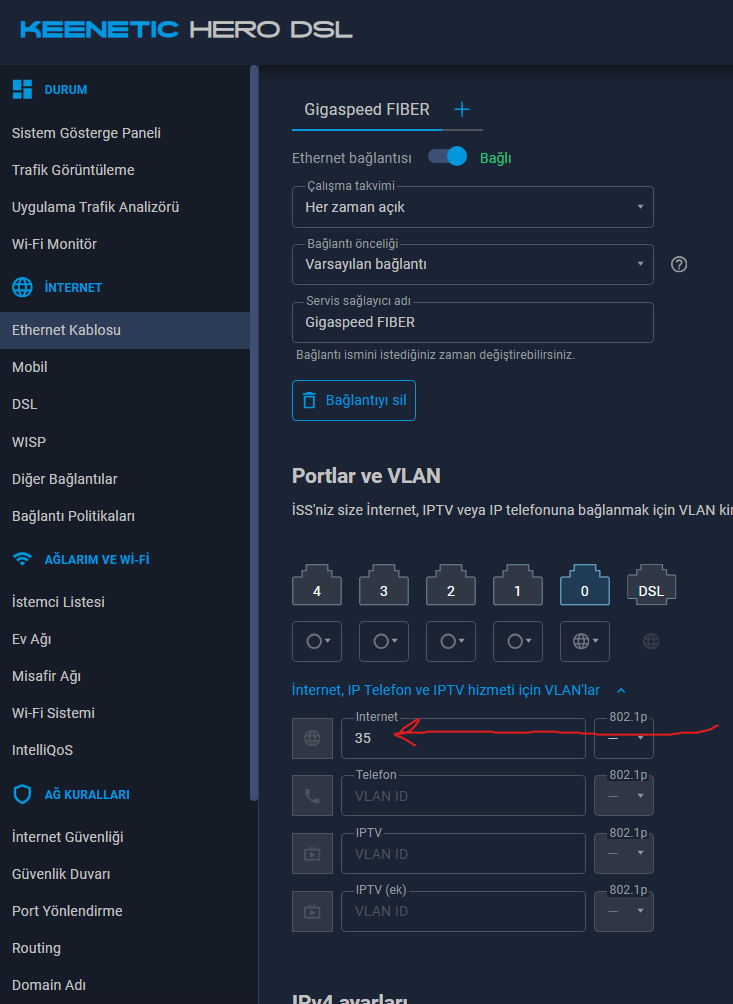
Task: Click the Servis sağlayıcı adı input field
Action: [472, 322]
